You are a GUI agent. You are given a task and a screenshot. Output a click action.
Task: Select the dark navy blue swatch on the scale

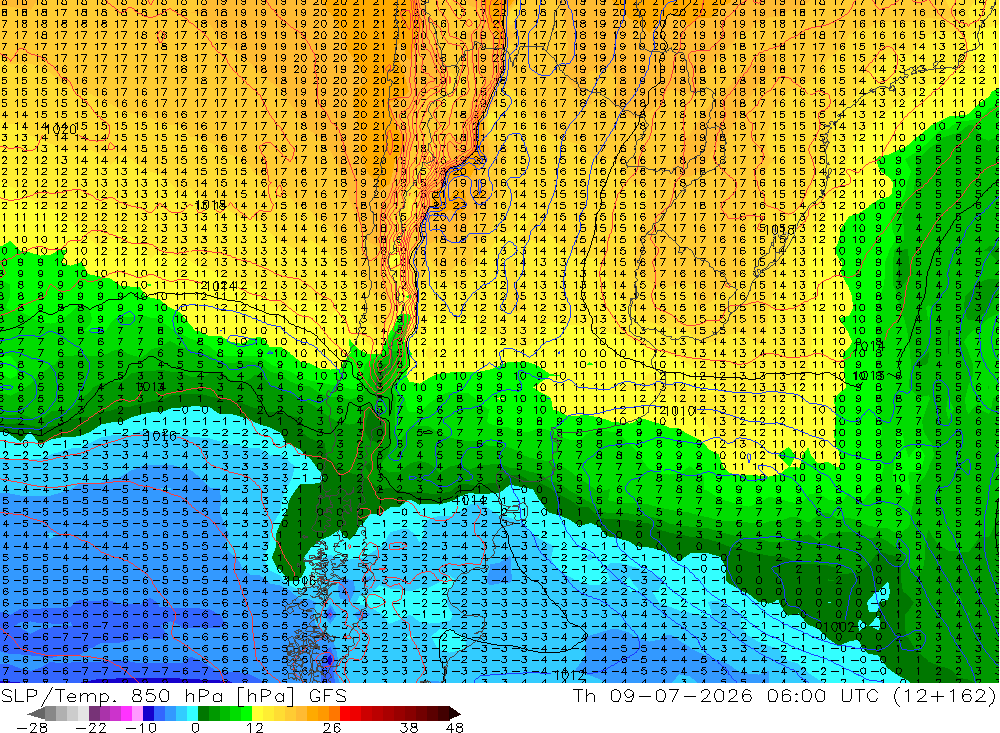tap(148, 713)
